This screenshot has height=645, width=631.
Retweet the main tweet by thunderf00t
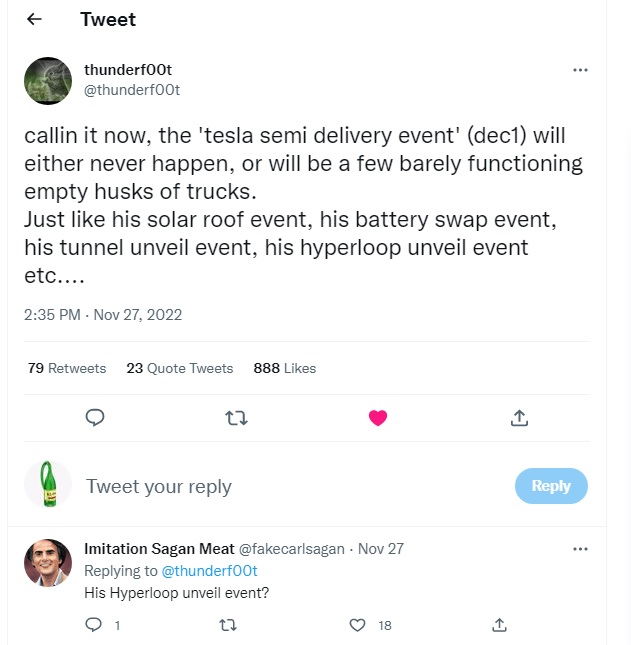tap(236, 418)
